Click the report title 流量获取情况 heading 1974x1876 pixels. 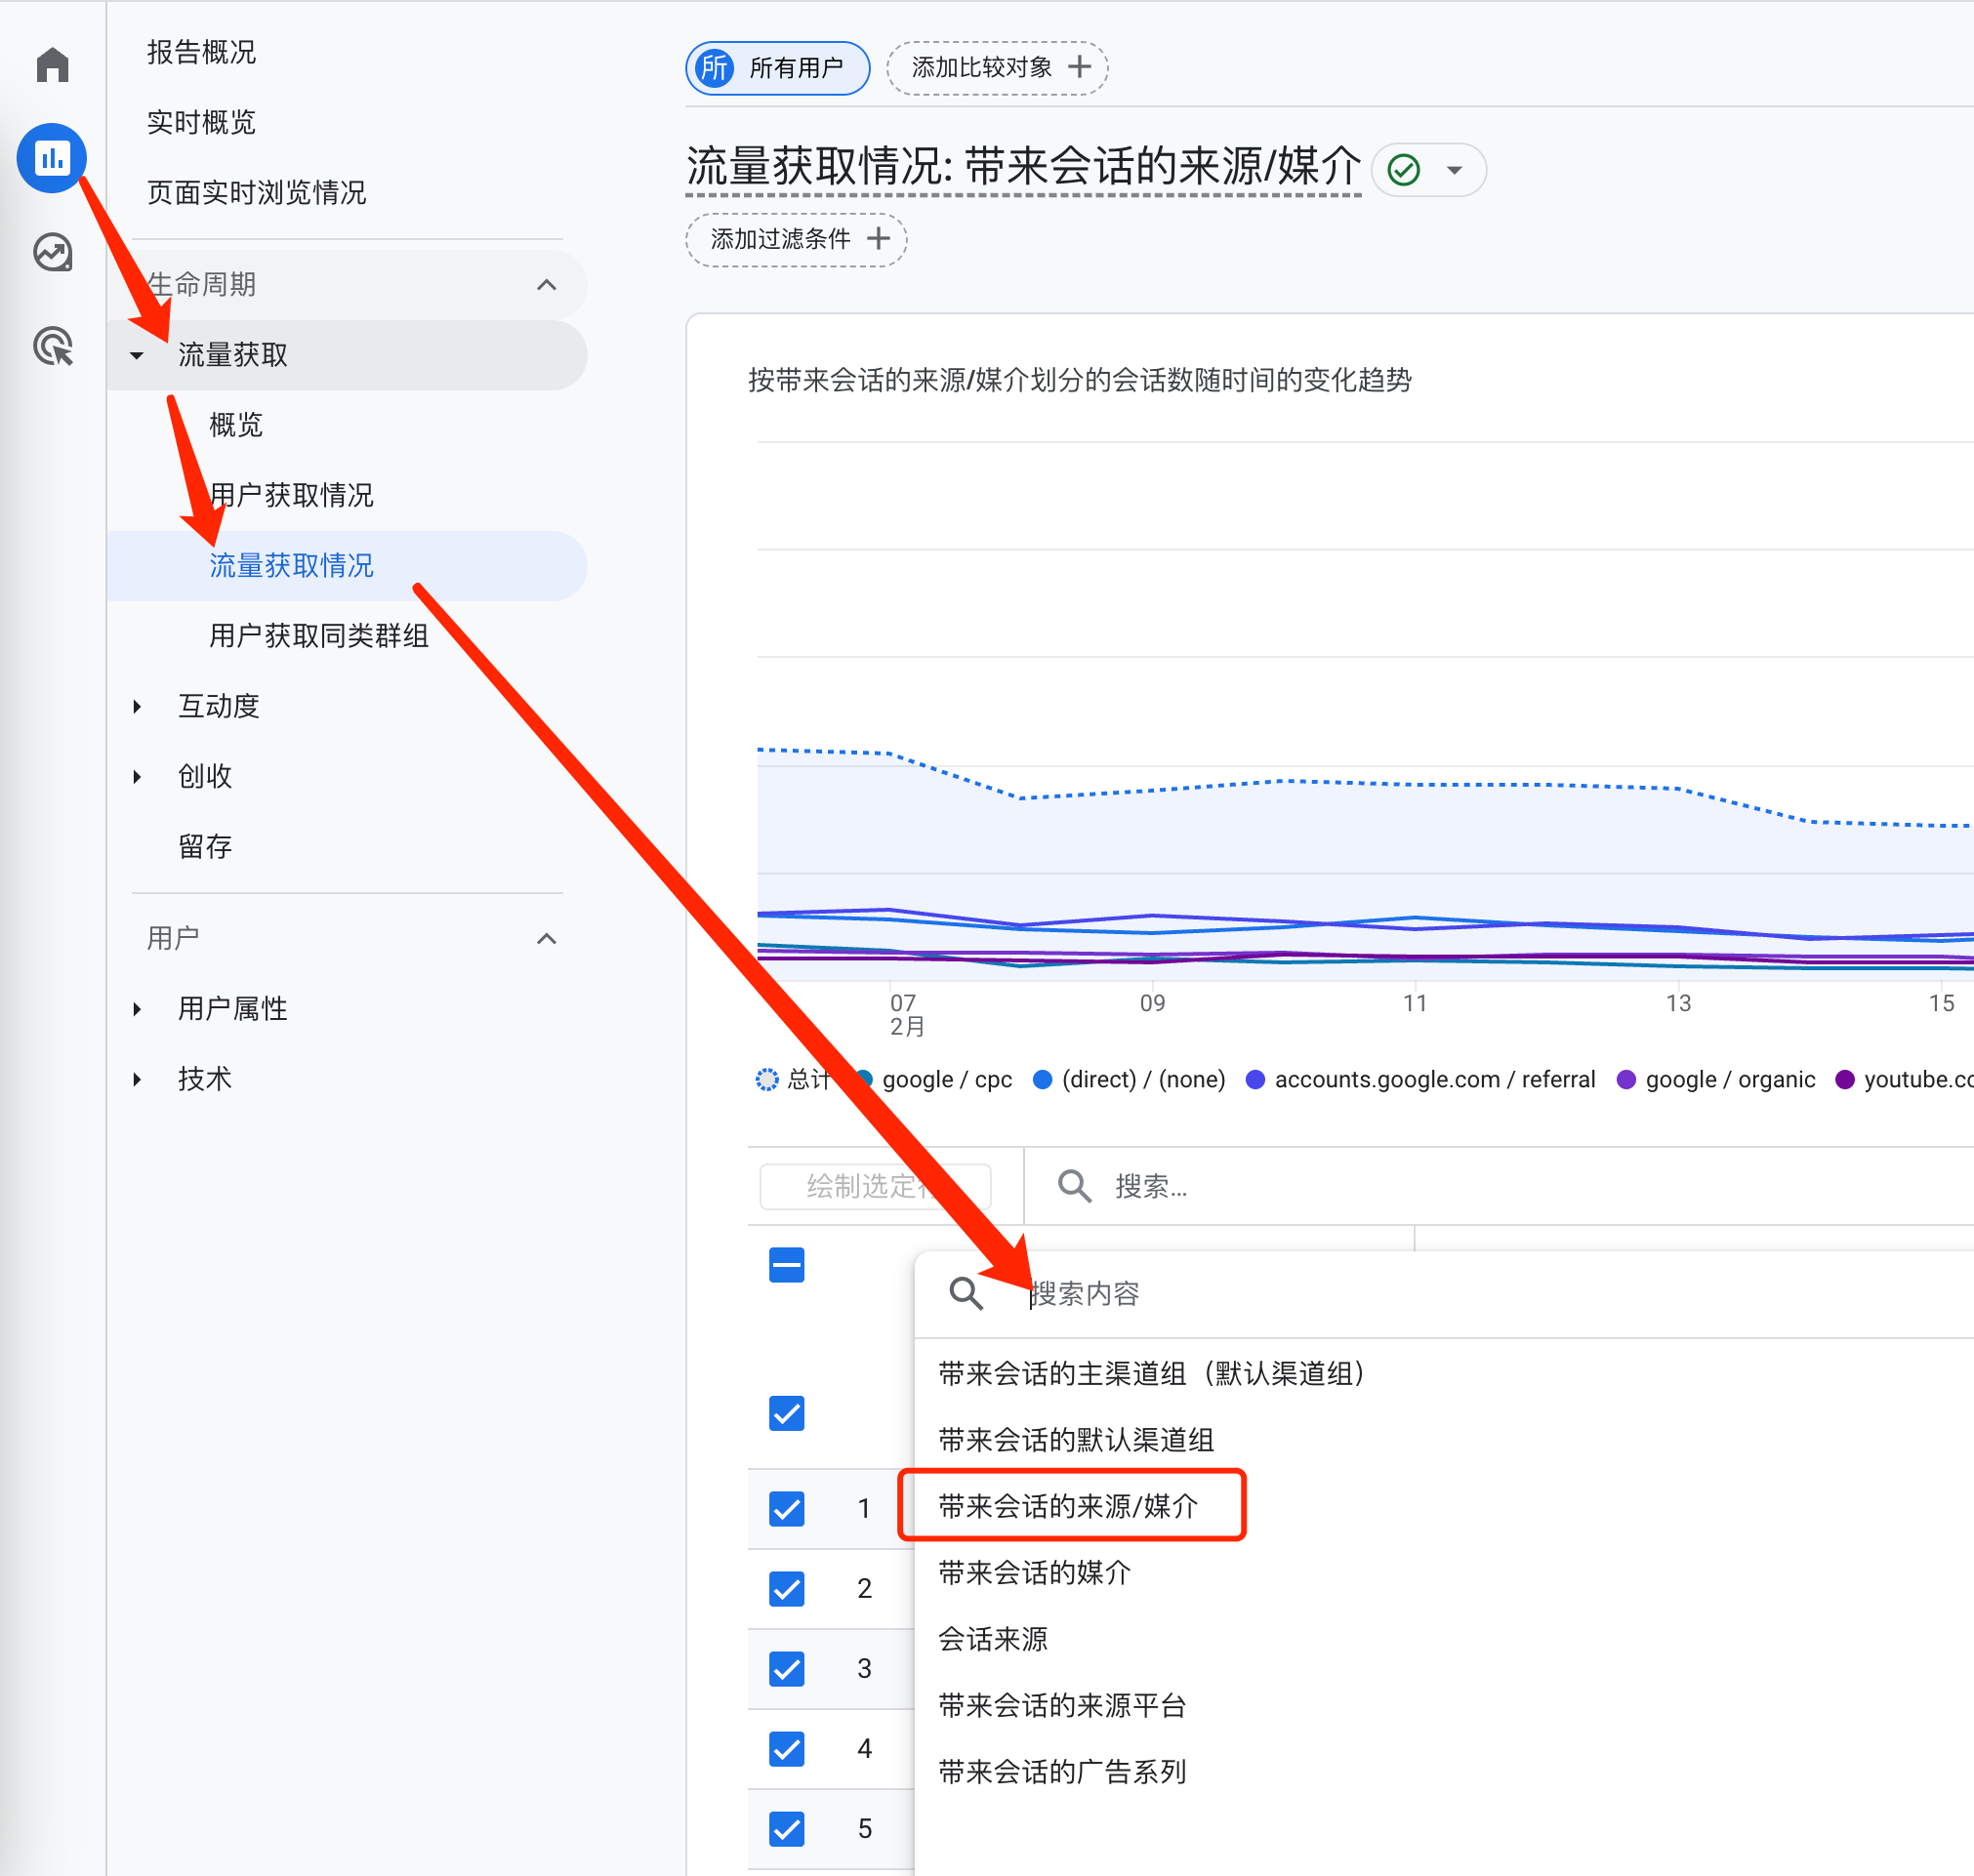click(1024, 166)
